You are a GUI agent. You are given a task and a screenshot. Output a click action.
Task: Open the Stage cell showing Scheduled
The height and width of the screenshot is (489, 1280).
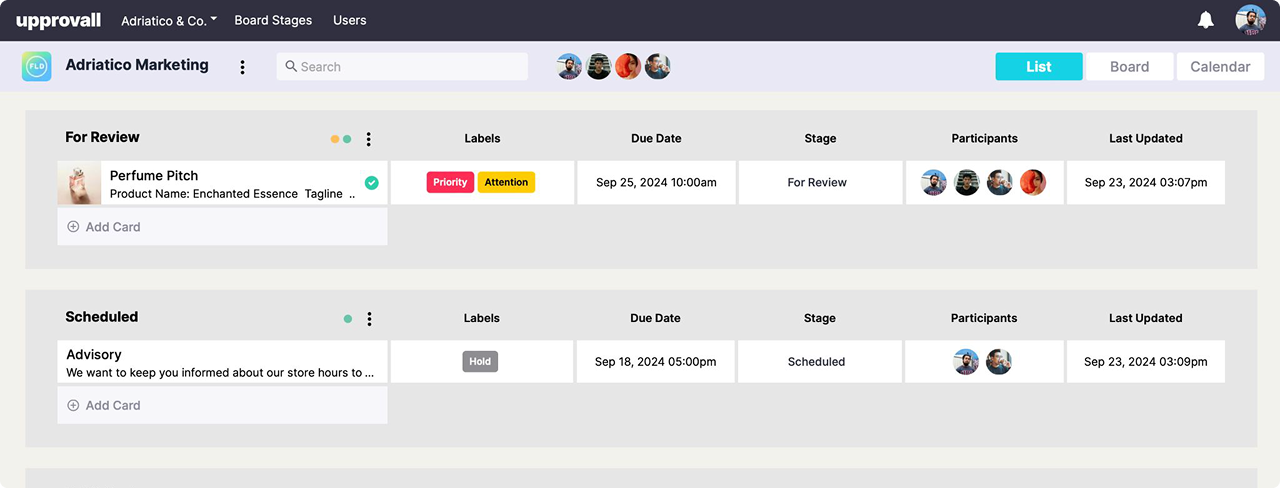817,362
